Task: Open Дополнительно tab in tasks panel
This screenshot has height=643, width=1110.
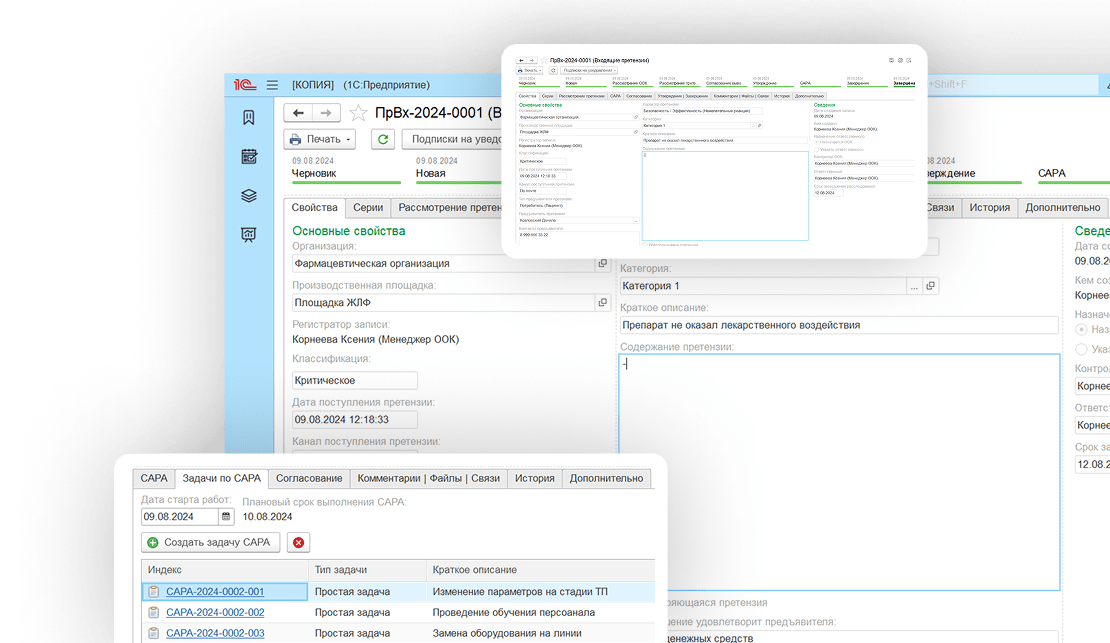Action: coord(607,479)
